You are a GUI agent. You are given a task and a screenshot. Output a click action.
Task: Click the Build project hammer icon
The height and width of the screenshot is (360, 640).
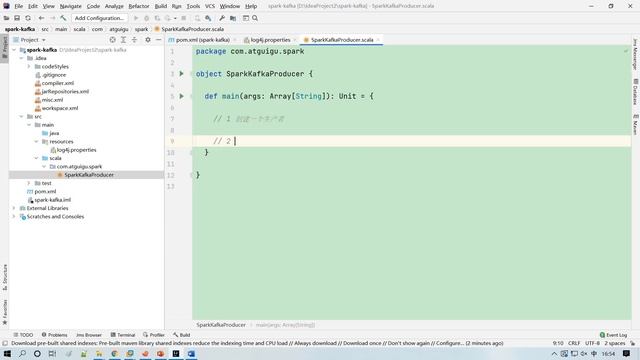[x=63, y=18]
